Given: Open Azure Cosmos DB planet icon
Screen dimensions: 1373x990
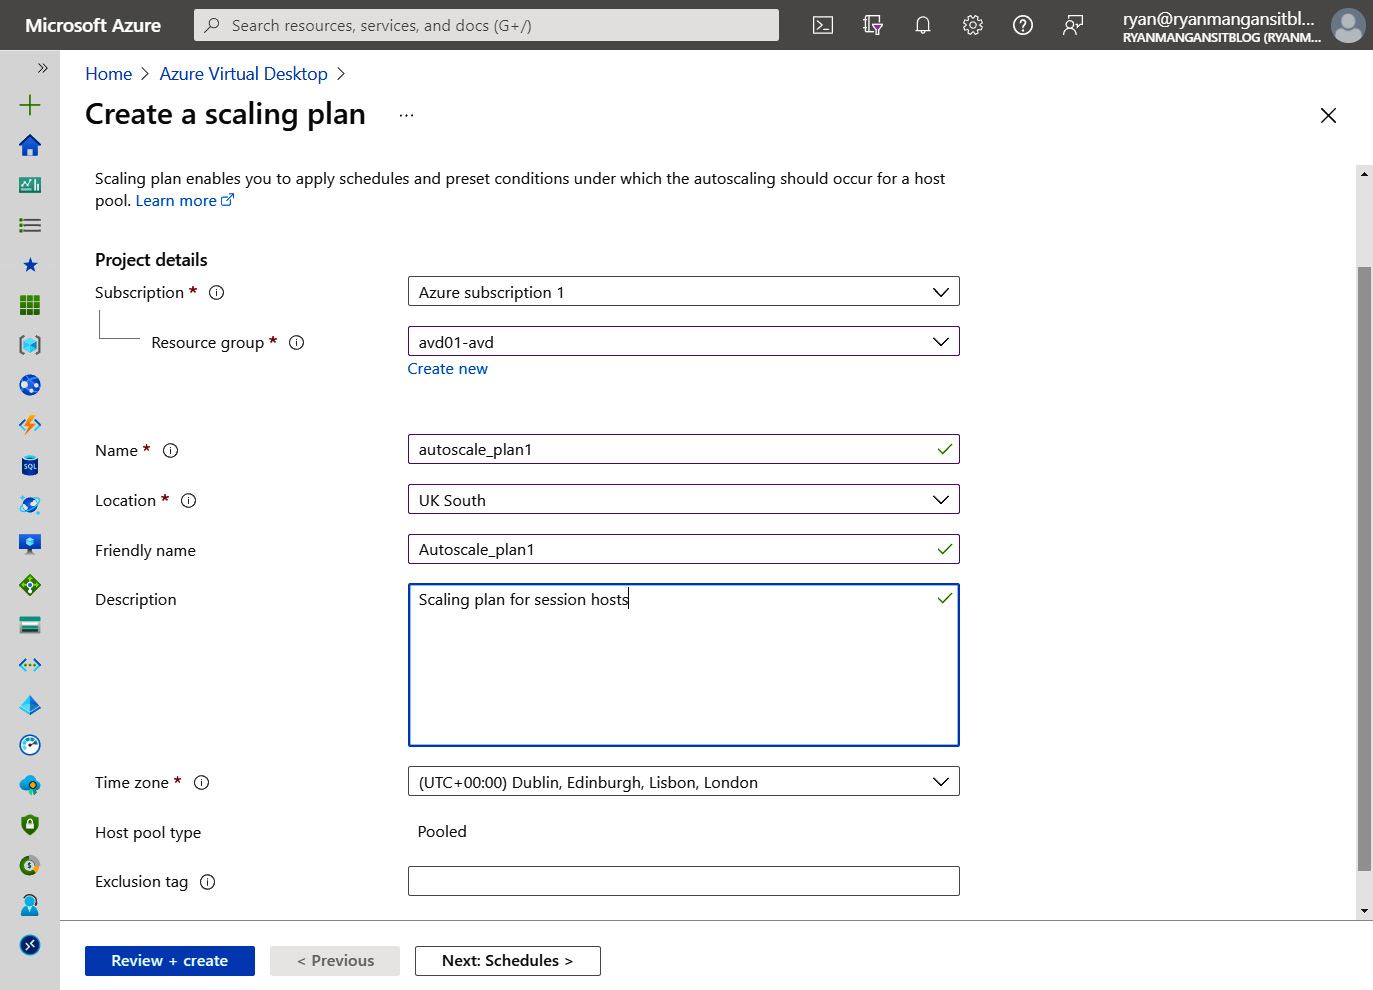Looking at the screenshot, I should pos(30,505).
